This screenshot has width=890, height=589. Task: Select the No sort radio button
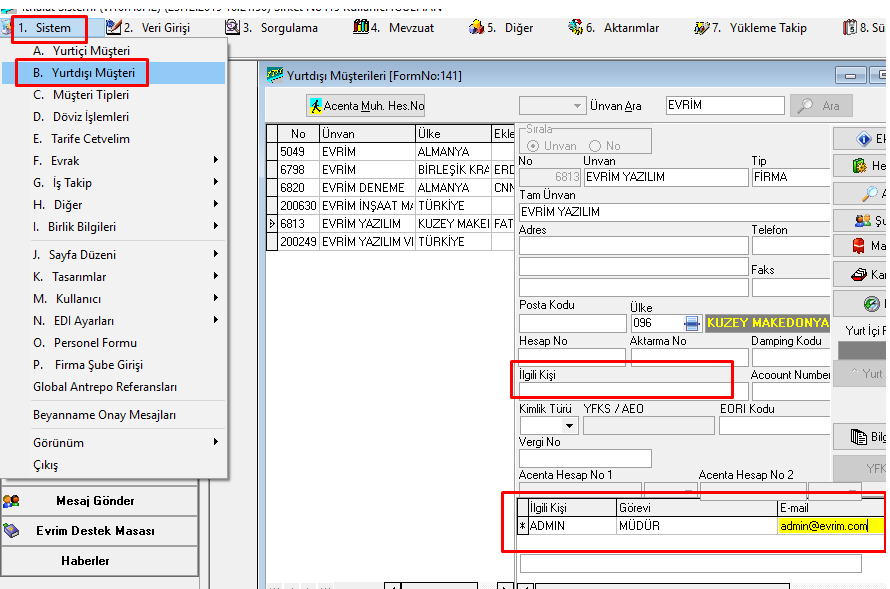point(595,146)
